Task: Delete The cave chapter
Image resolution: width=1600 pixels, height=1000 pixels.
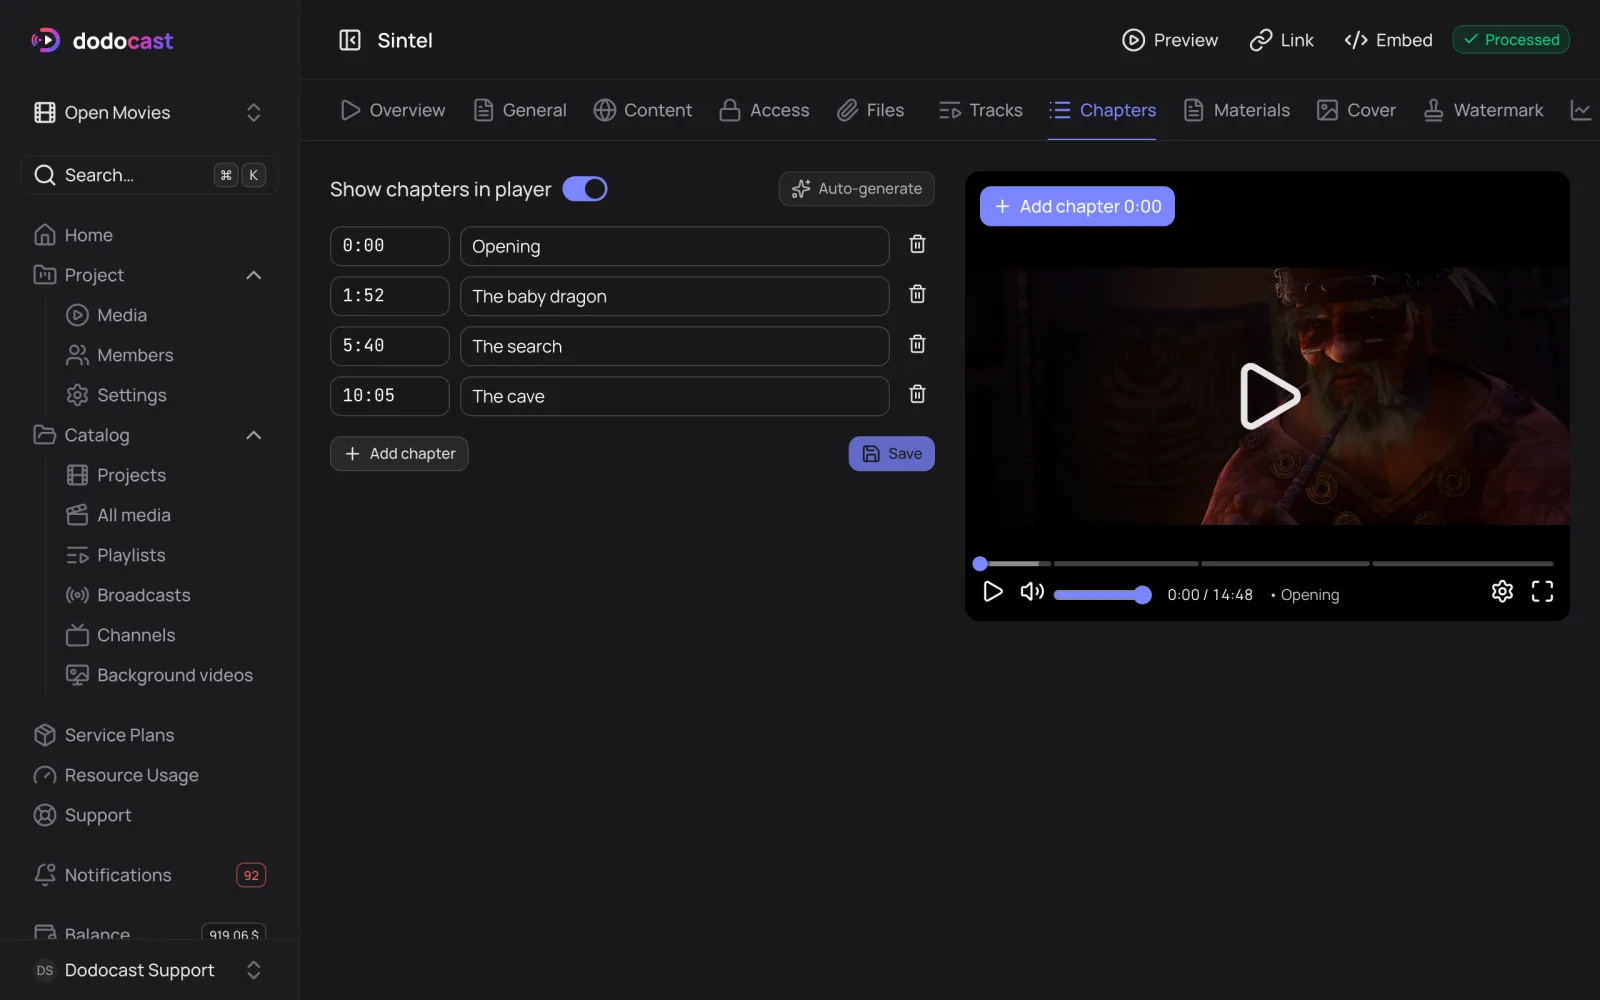Action: pos(917,394)
